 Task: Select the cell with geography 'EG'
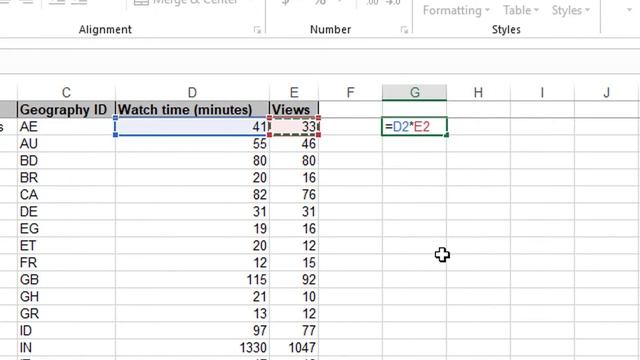[66, 229]
